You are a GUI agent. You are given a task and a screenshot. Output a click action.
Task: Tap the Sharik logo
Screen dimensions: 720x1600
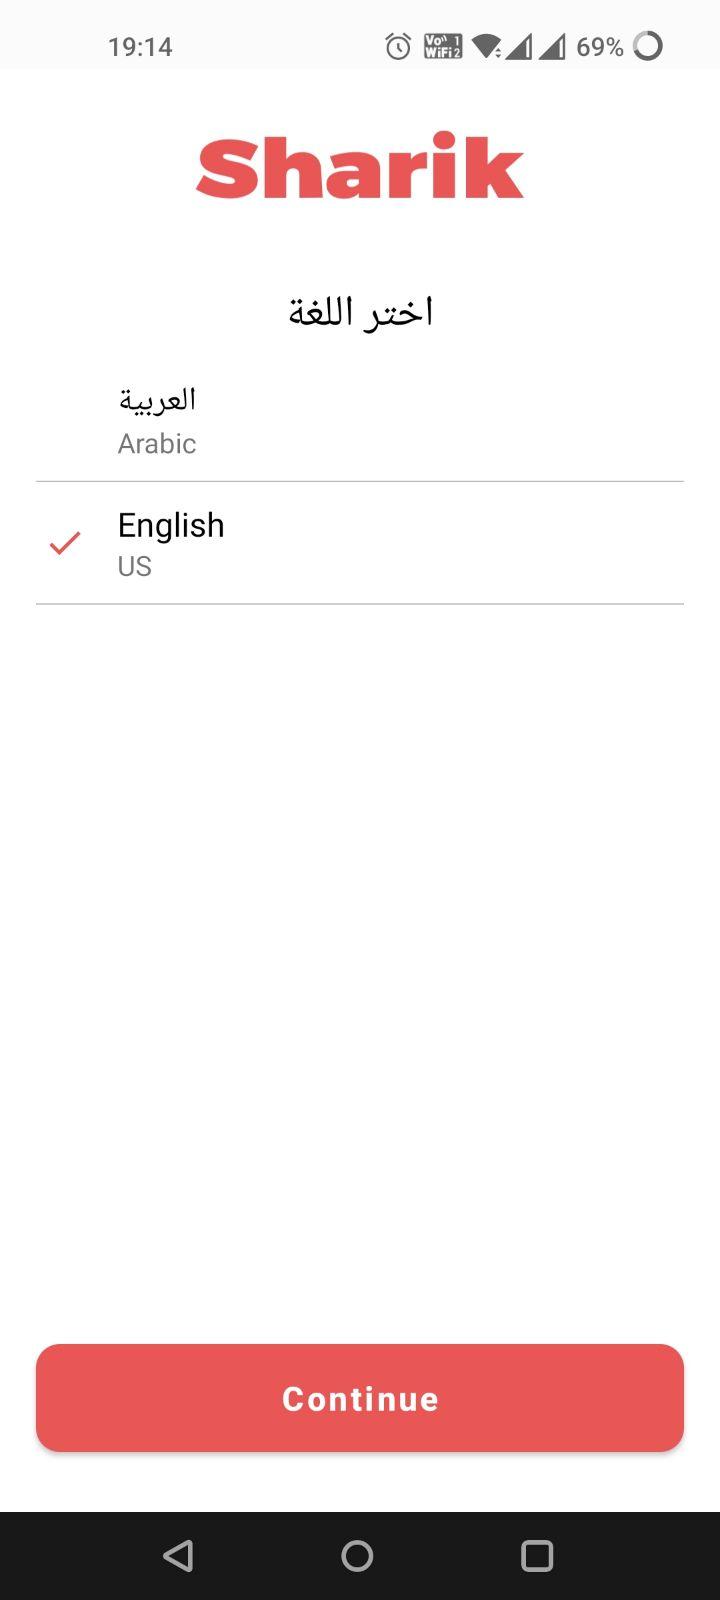(360, 165)
